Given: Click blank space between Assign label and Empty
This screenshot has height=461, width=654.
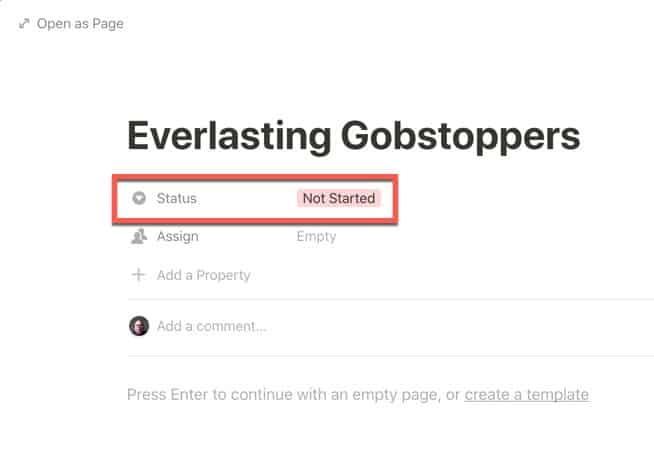Looking at the screenshot, I should click(x=246, y=237).
